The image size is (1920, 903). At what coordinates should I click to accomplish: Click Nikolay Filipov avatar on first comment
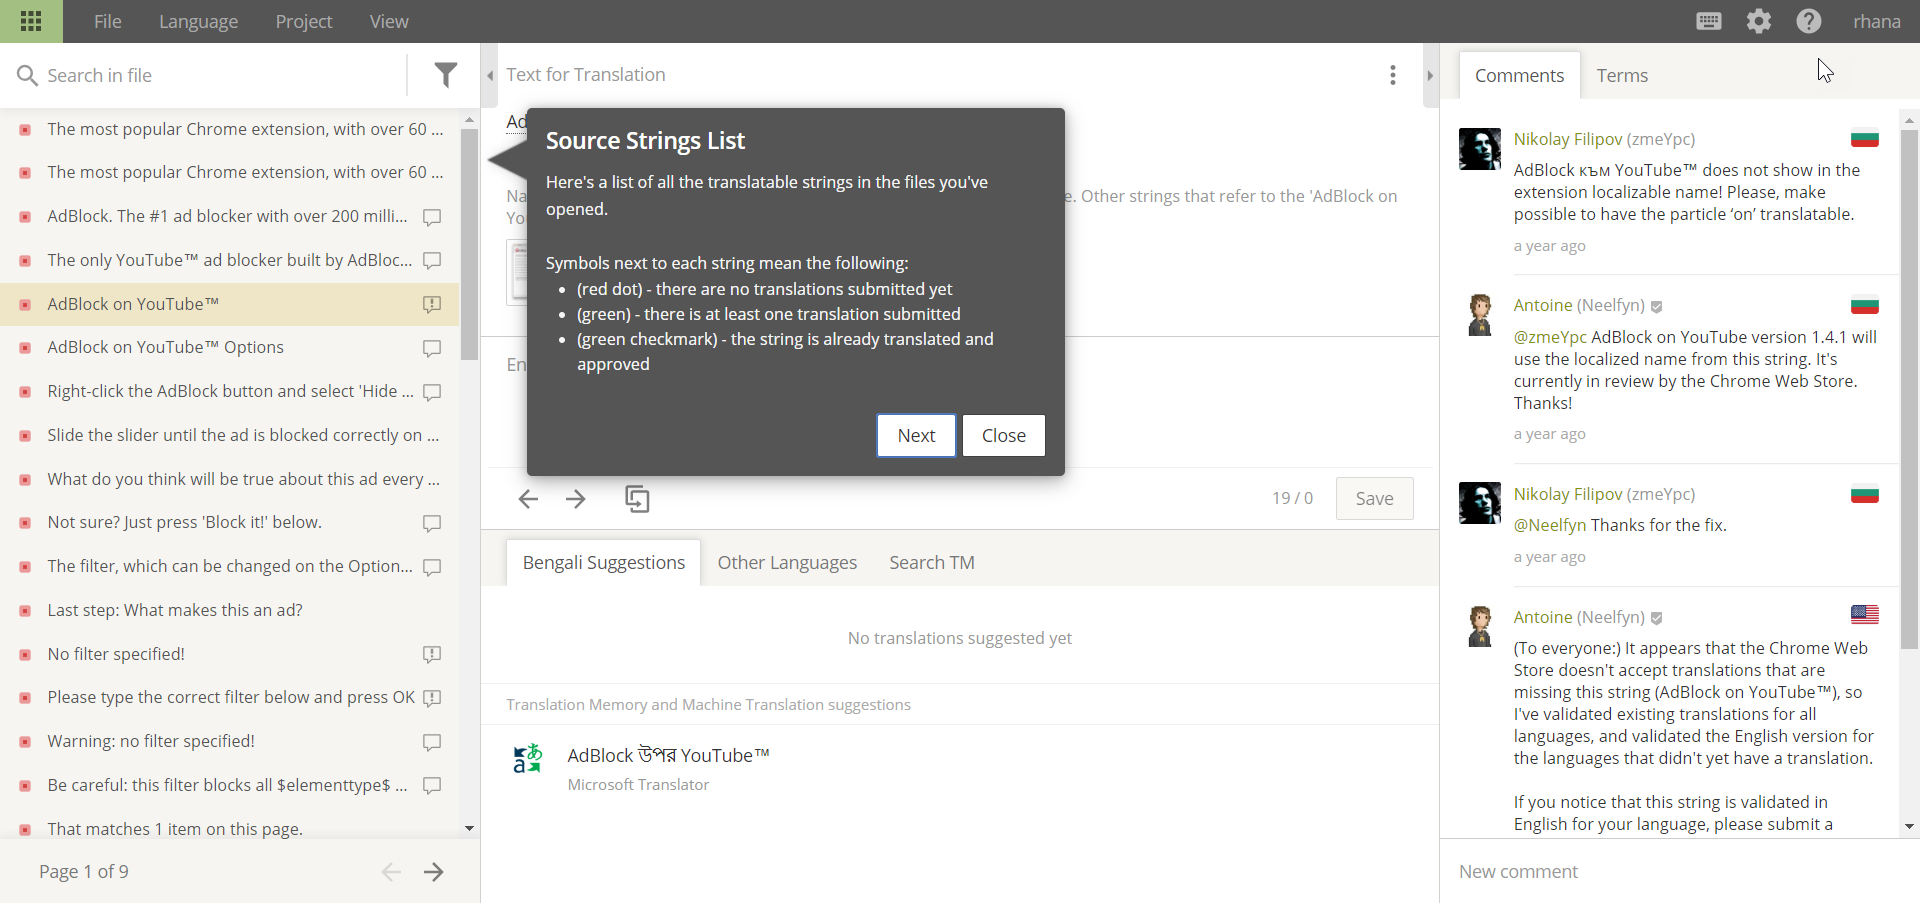pos(1480,149)
